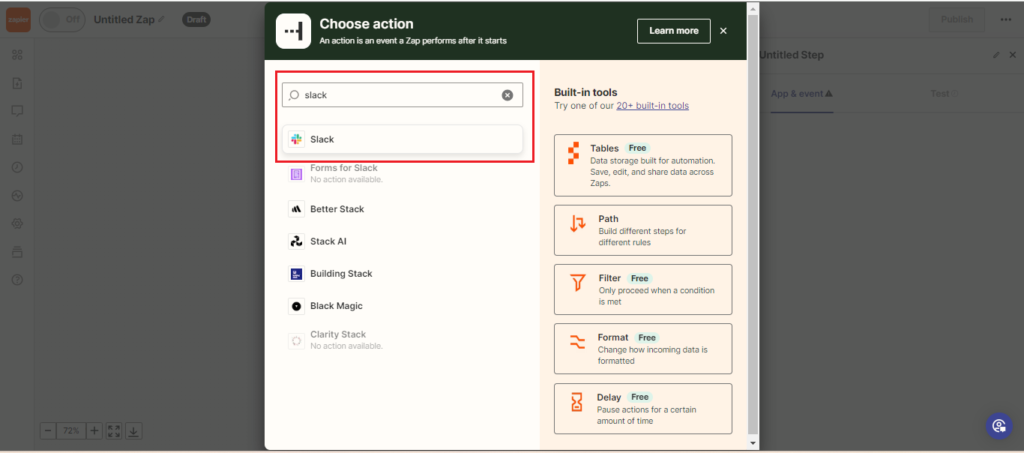
Task: Open the history clock sidebar icon
Action: [18, 167]
